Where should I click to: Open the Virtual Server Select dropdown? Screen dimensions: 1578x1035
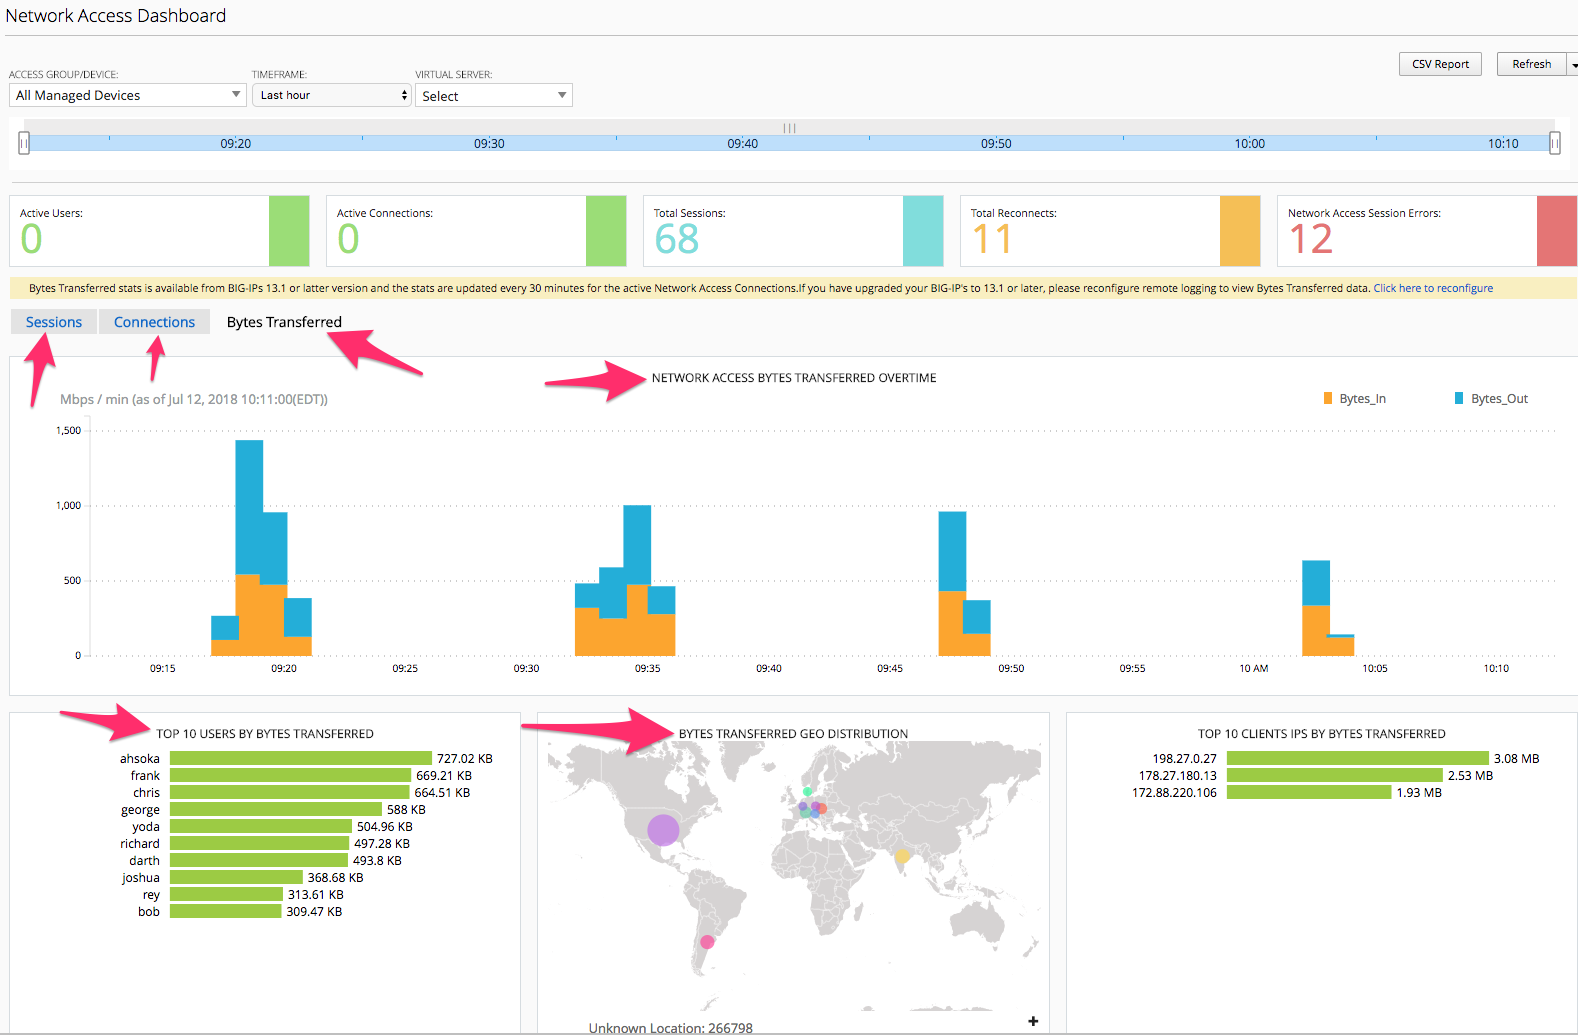(494, 96)
